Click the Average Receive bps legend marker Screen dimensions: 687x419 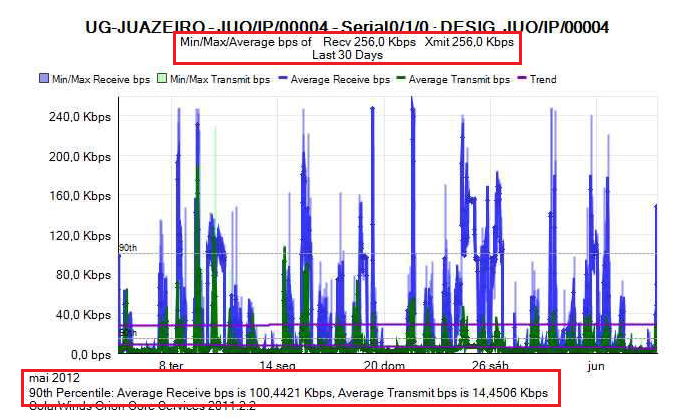tap(283, 78)
